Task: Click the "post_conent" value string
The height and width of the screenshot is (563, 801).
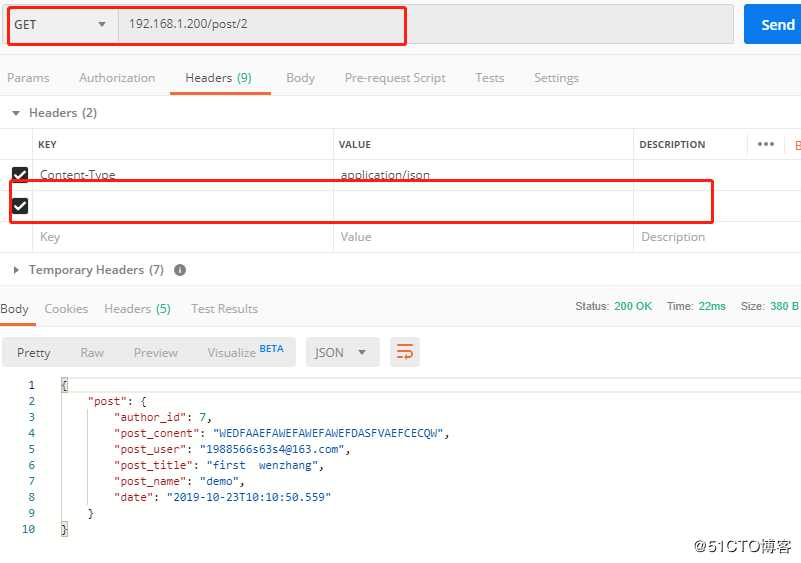Action: [328, 433]
